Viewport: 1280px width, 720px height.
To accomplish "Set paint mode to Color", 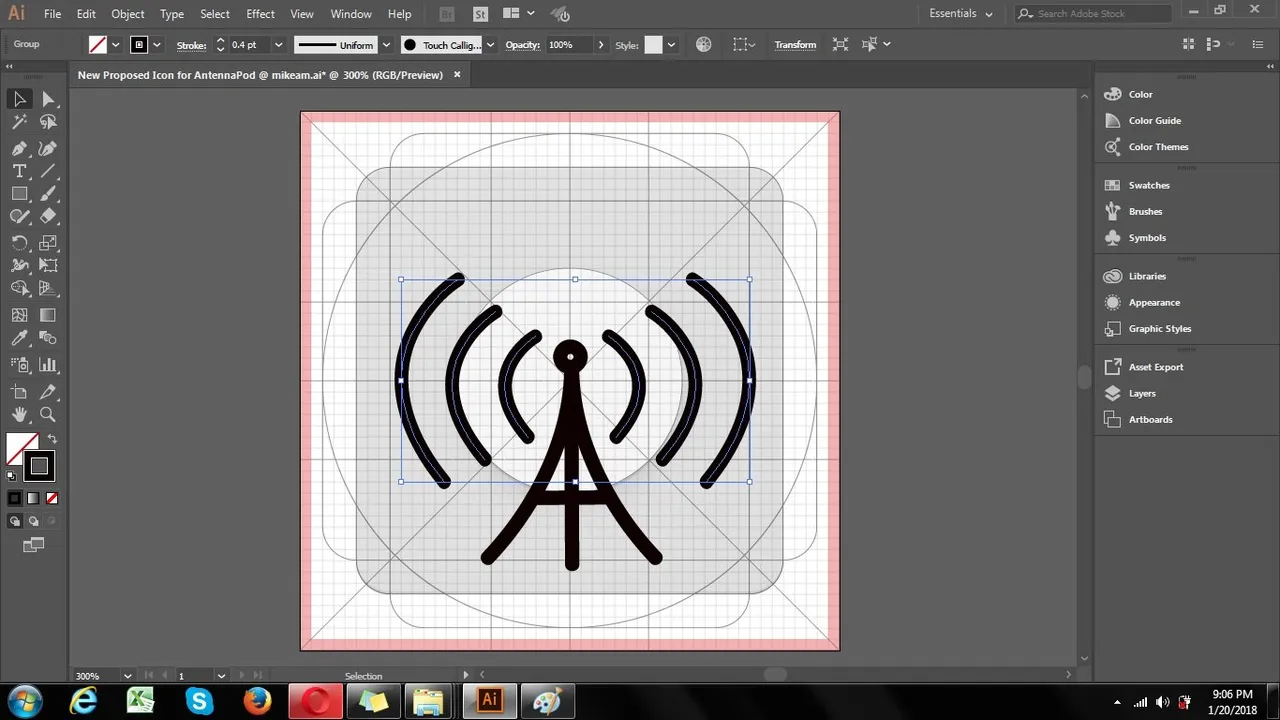I will click(x=15, y=498).
